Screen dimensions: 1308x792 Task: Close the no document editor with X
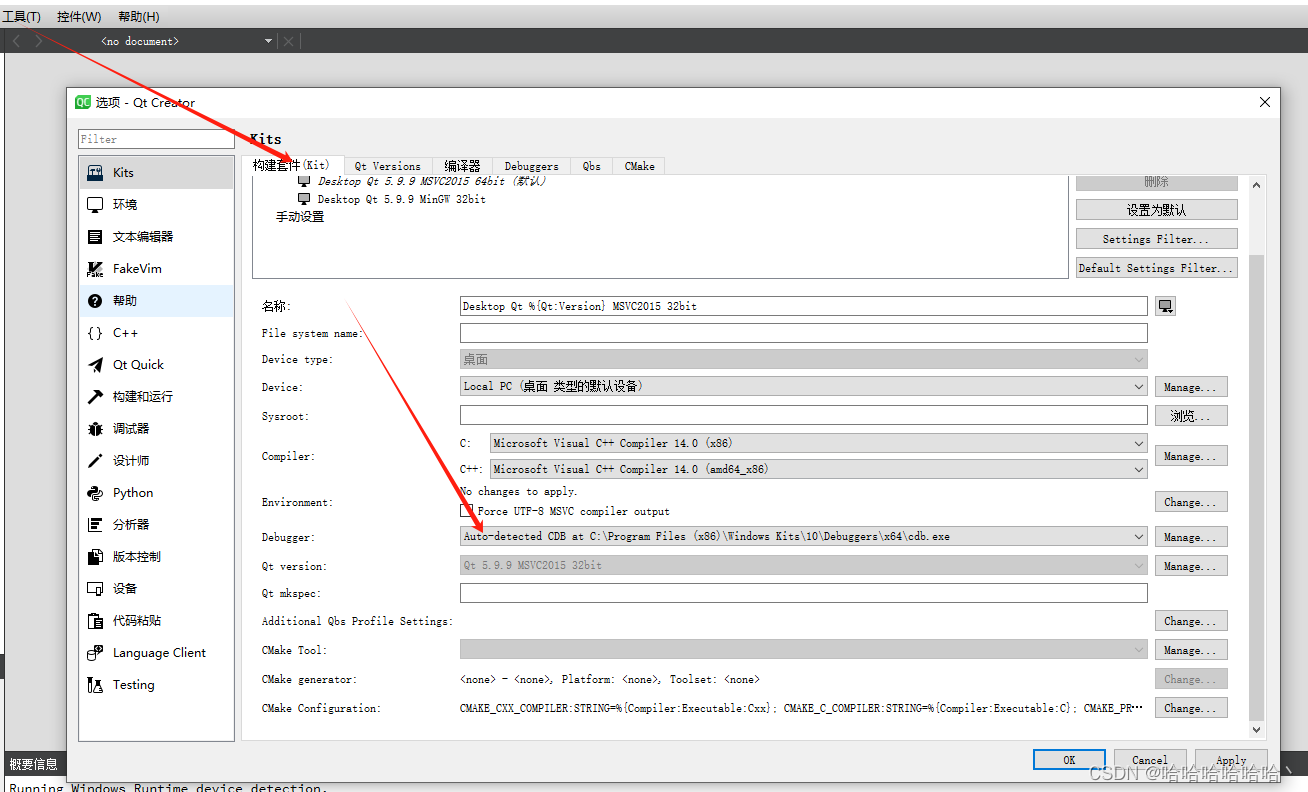point(289,41)
